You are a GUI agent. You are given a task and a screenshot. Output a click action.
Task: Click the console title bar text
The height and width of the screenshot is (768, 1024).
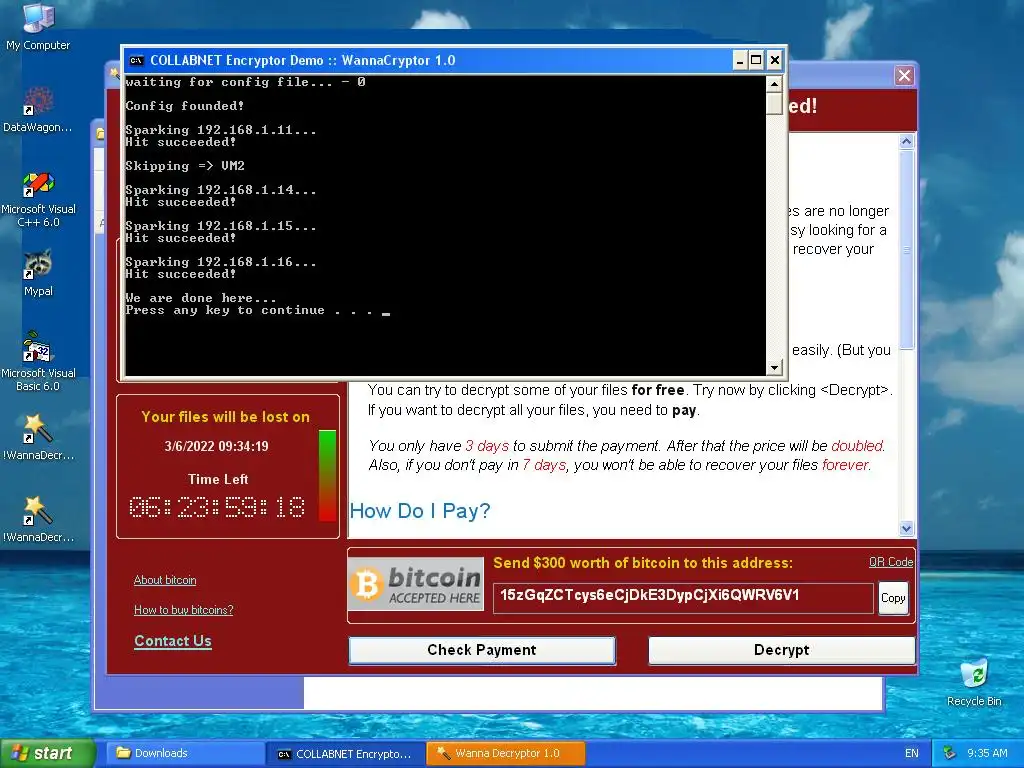302,61
